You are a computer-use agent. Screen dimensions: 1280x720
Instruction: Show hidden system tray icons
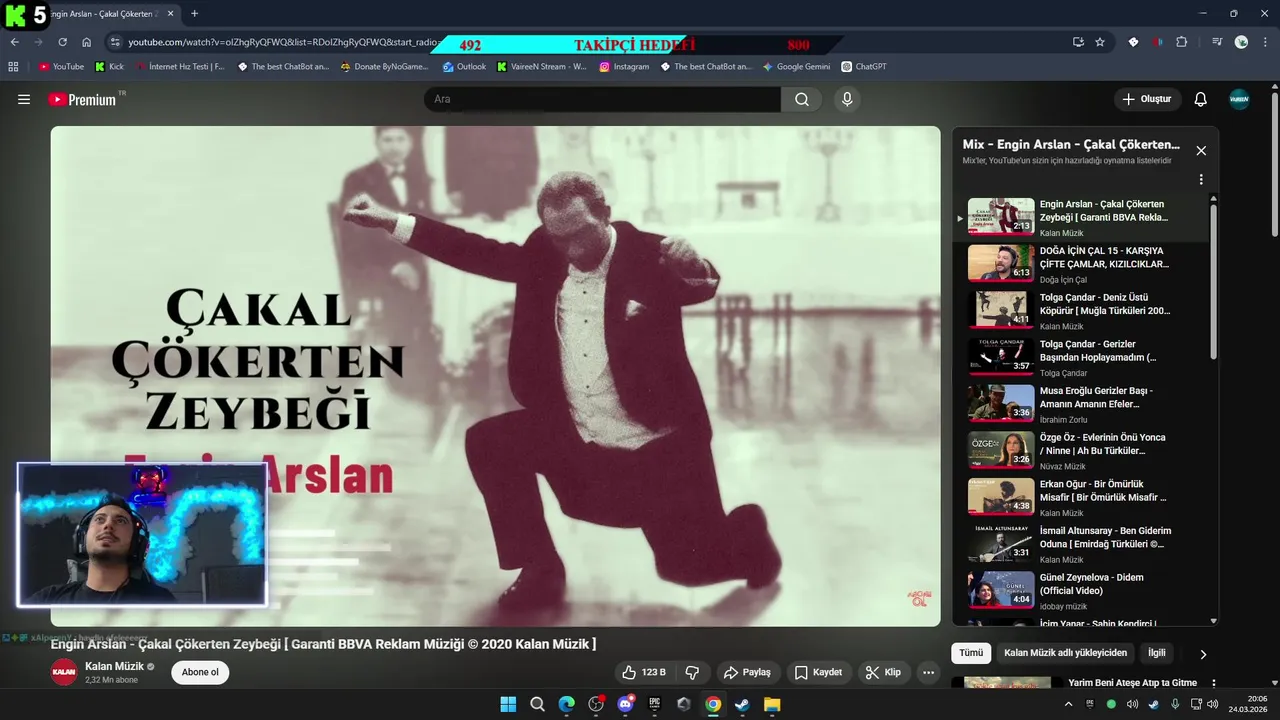coord(1068,704)
